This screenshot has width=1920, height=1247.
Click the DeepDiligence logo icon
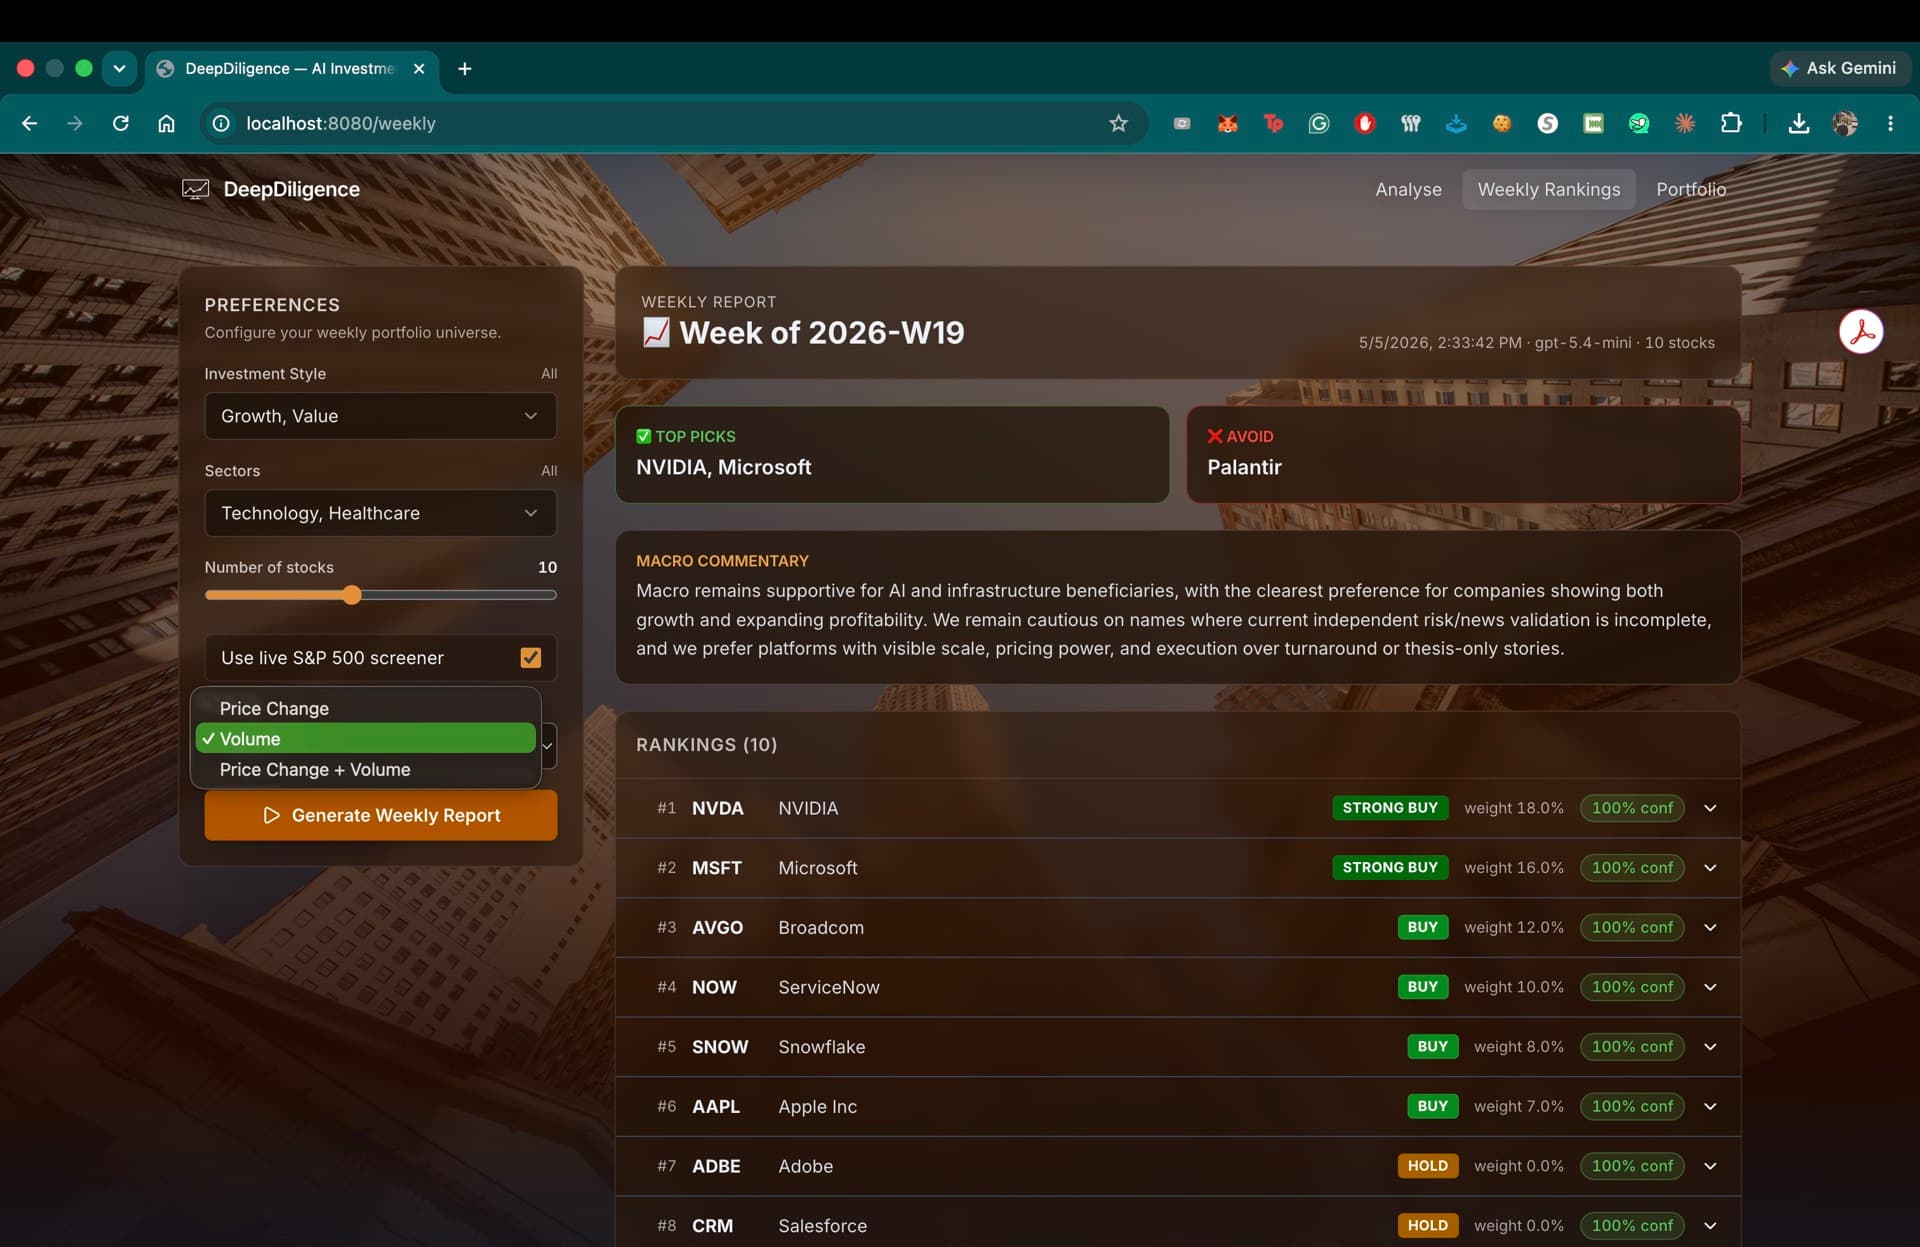[195, 189]
